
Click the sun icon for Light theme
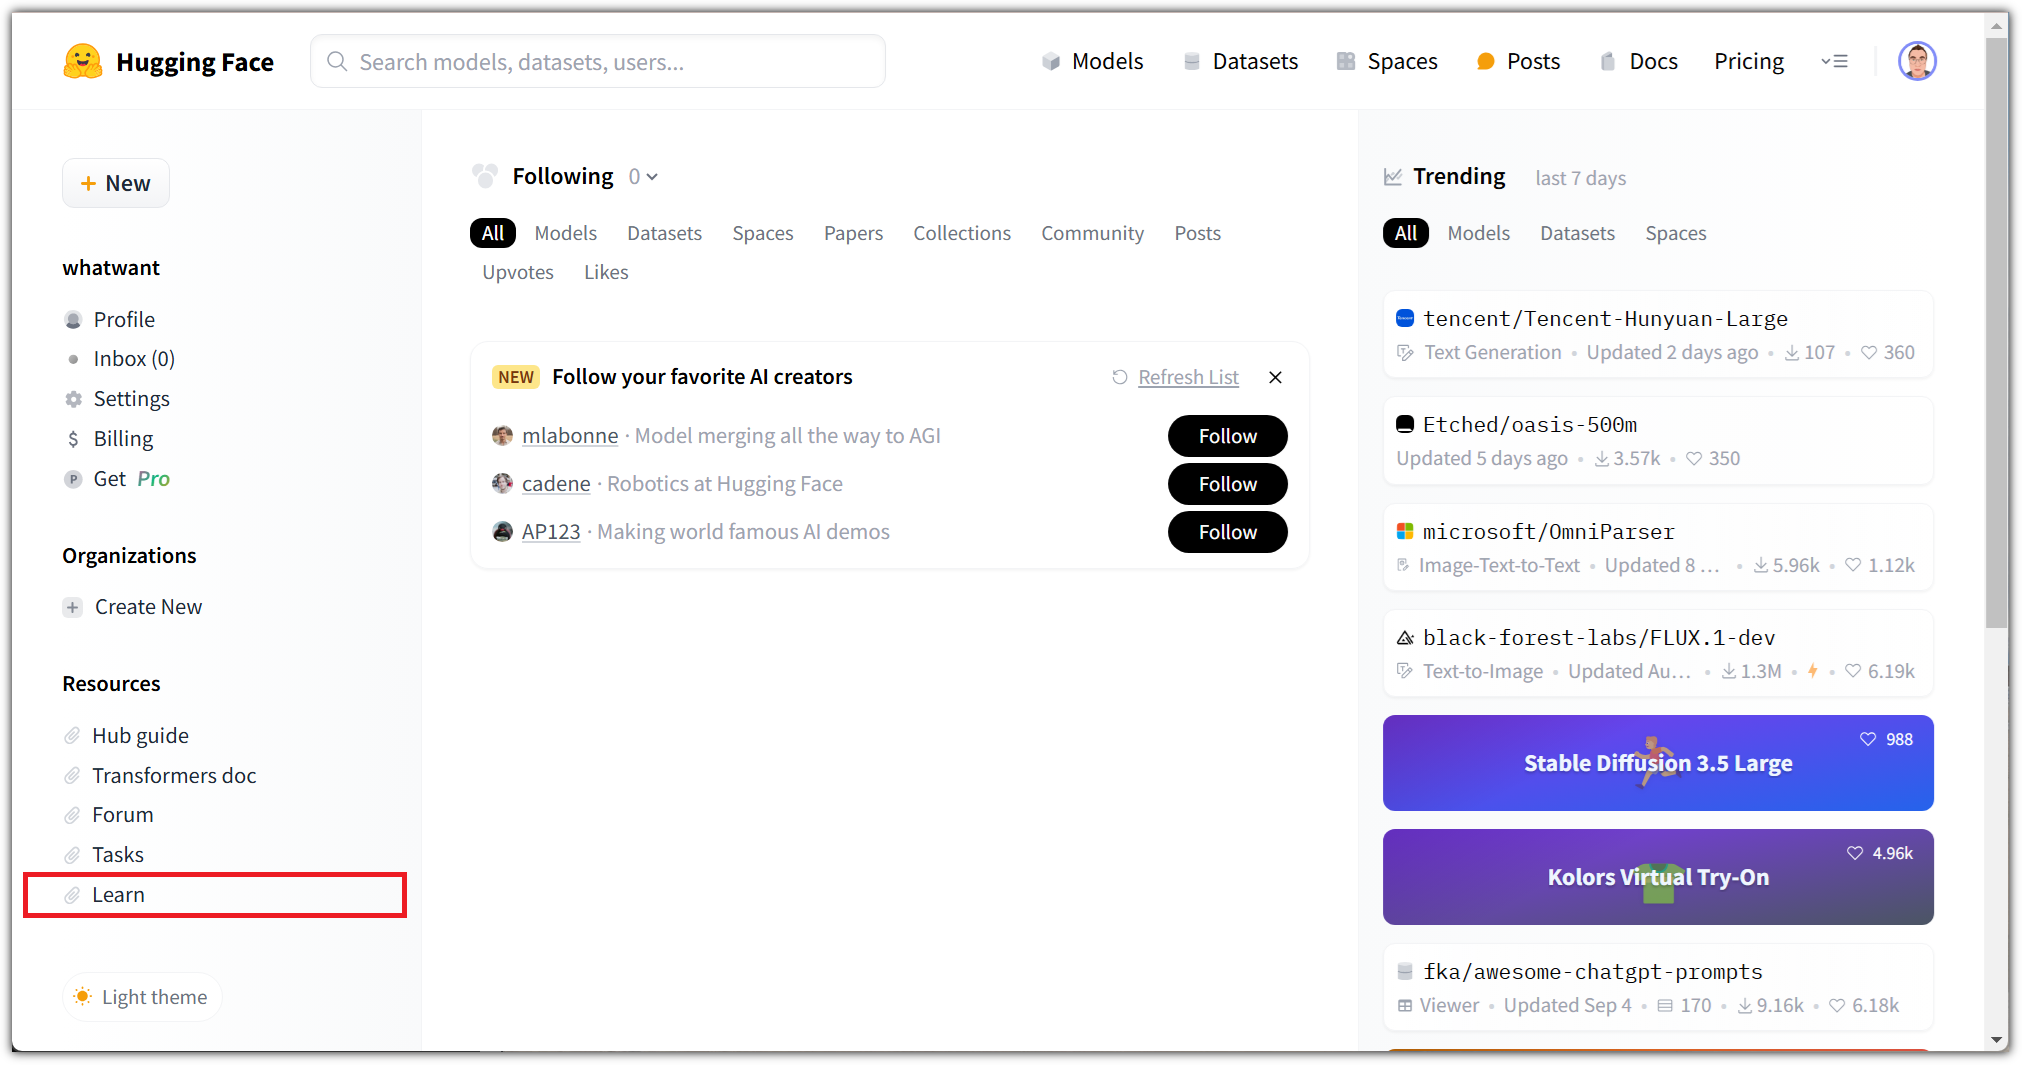point(83,997)
